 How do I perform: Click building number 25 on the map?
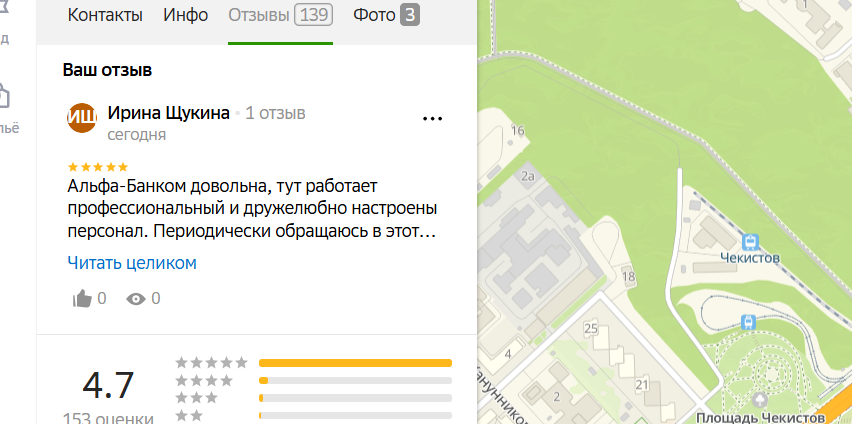591,328
